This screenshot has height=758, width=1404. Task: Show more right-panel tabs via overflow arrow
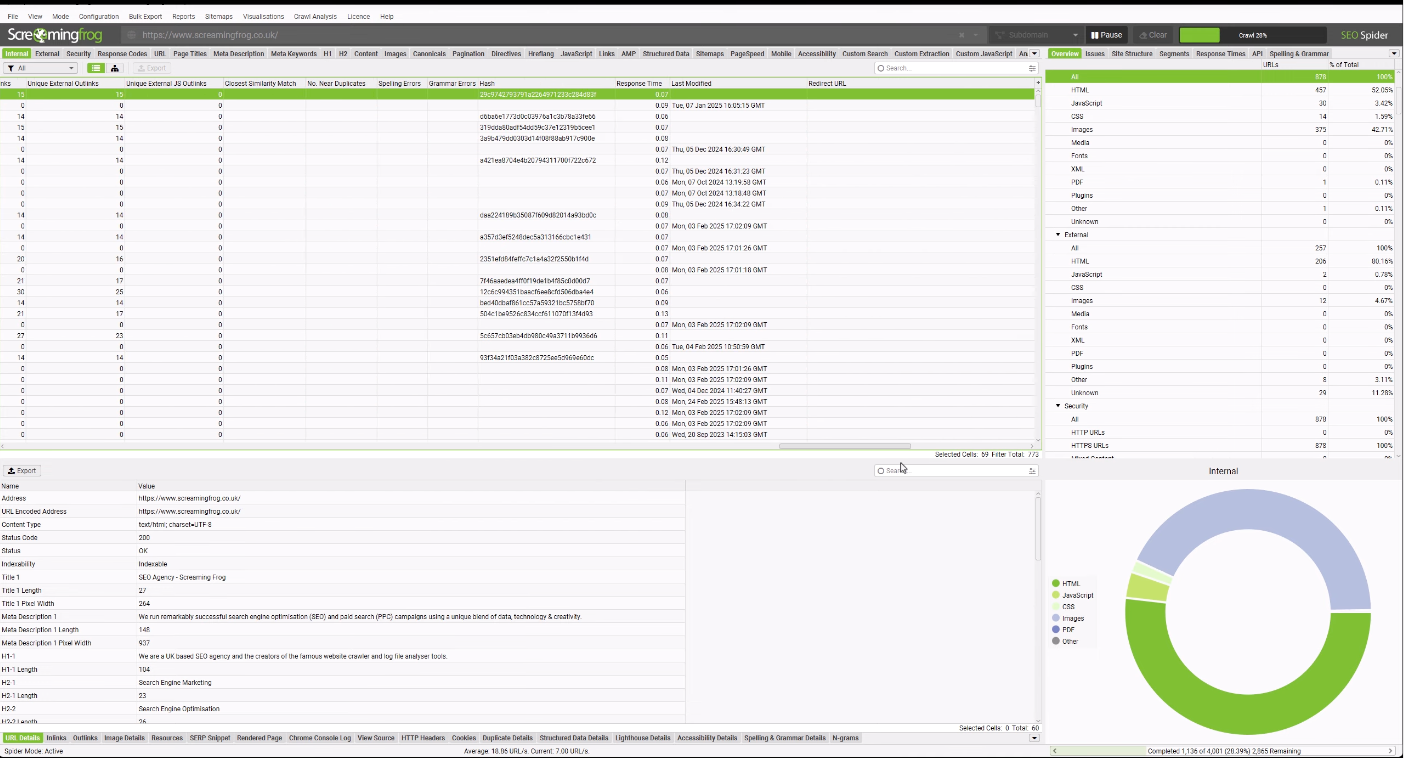tap(1395, 53)
